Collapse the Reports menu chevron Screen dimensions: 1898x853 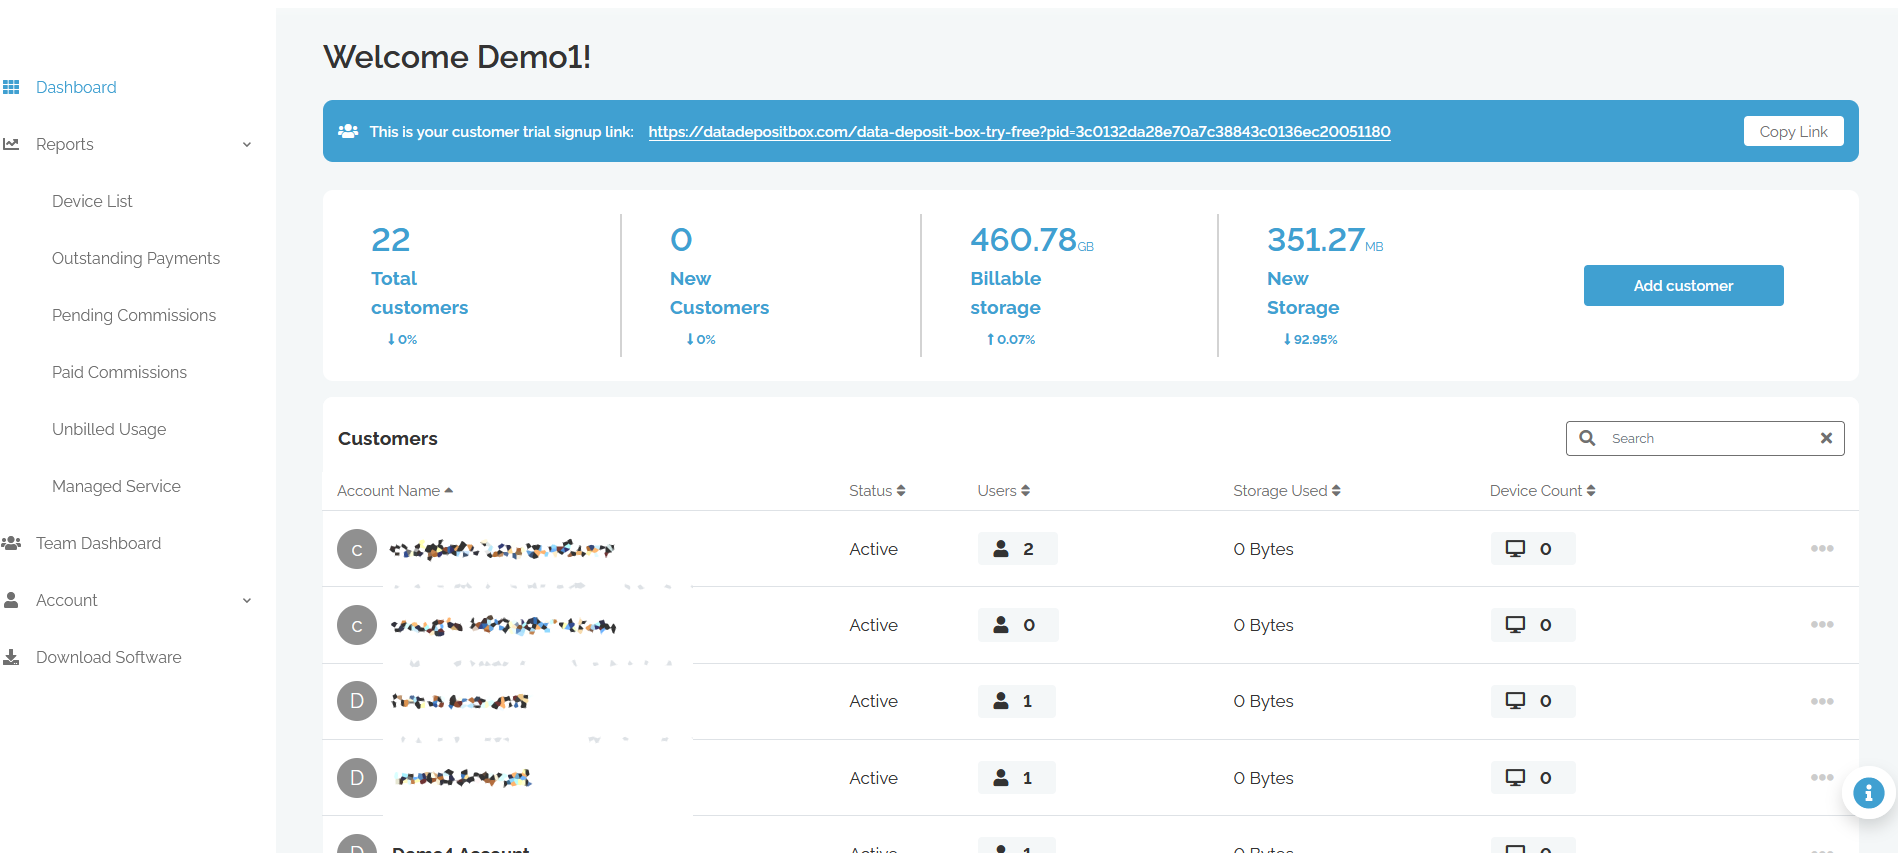[247, 144]
